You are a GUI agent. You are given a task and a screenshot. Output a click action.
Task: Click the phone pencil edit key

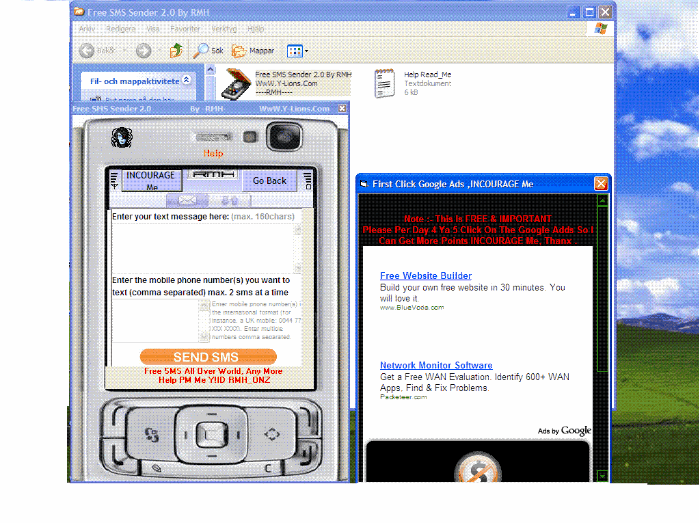click(156, 468)
